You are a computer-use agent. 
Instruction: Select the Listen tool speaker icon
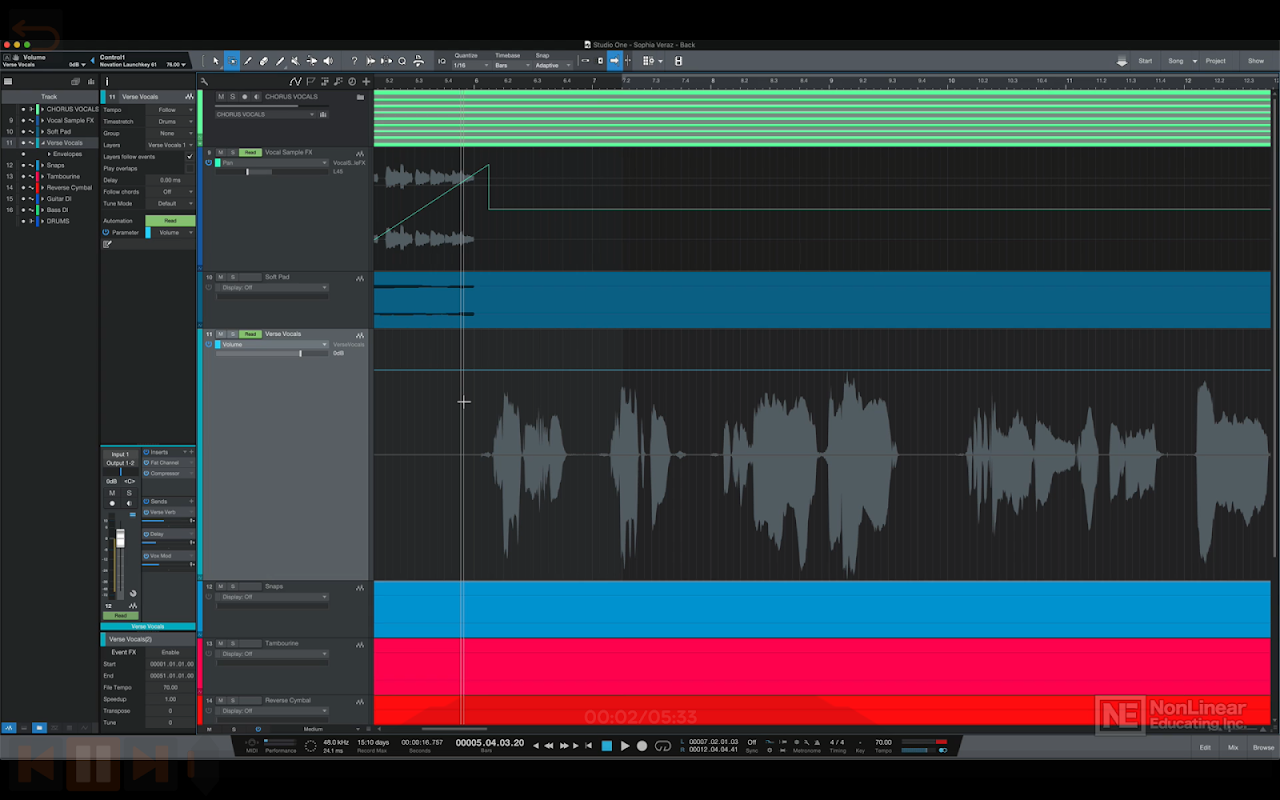point(327,61)
